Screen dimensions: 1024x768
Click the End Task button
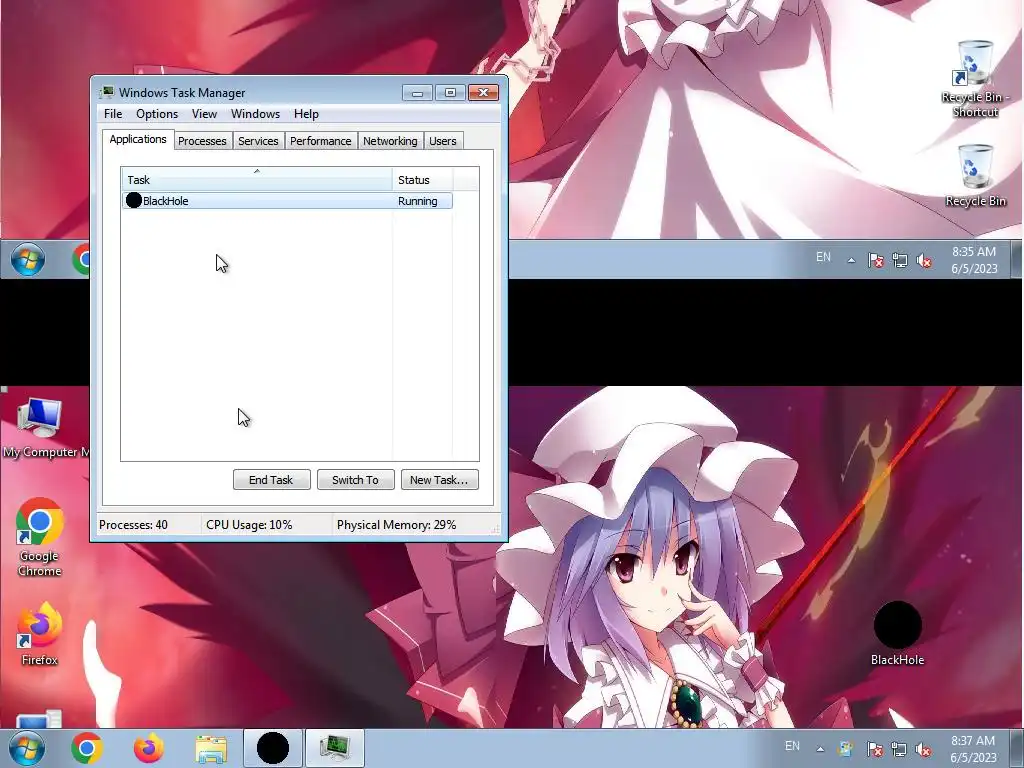(x=271, y=480)
